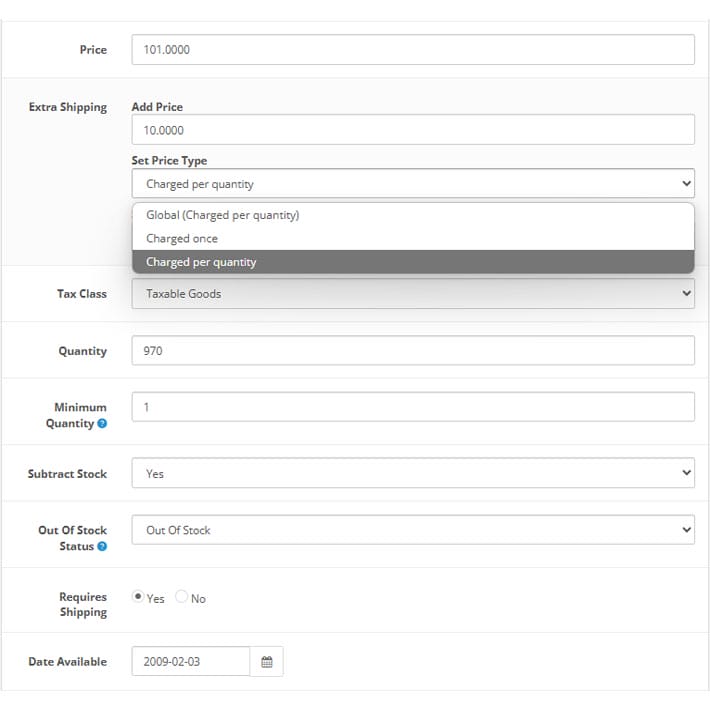Open the Subtract Stock dropdown
This screenshot has width=710, height=710.
(413, 473)
